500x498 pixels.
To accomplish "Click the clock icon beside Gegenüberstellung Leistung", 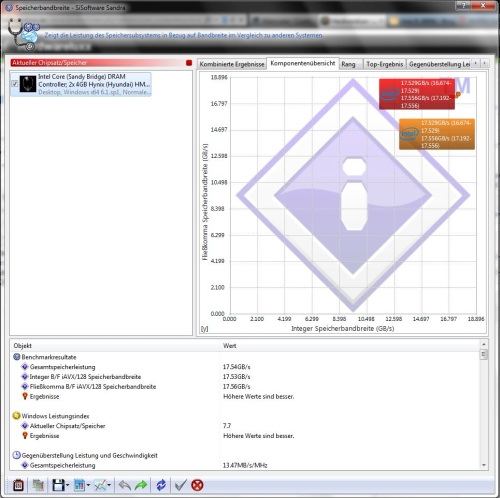I will tap(16, 455).
